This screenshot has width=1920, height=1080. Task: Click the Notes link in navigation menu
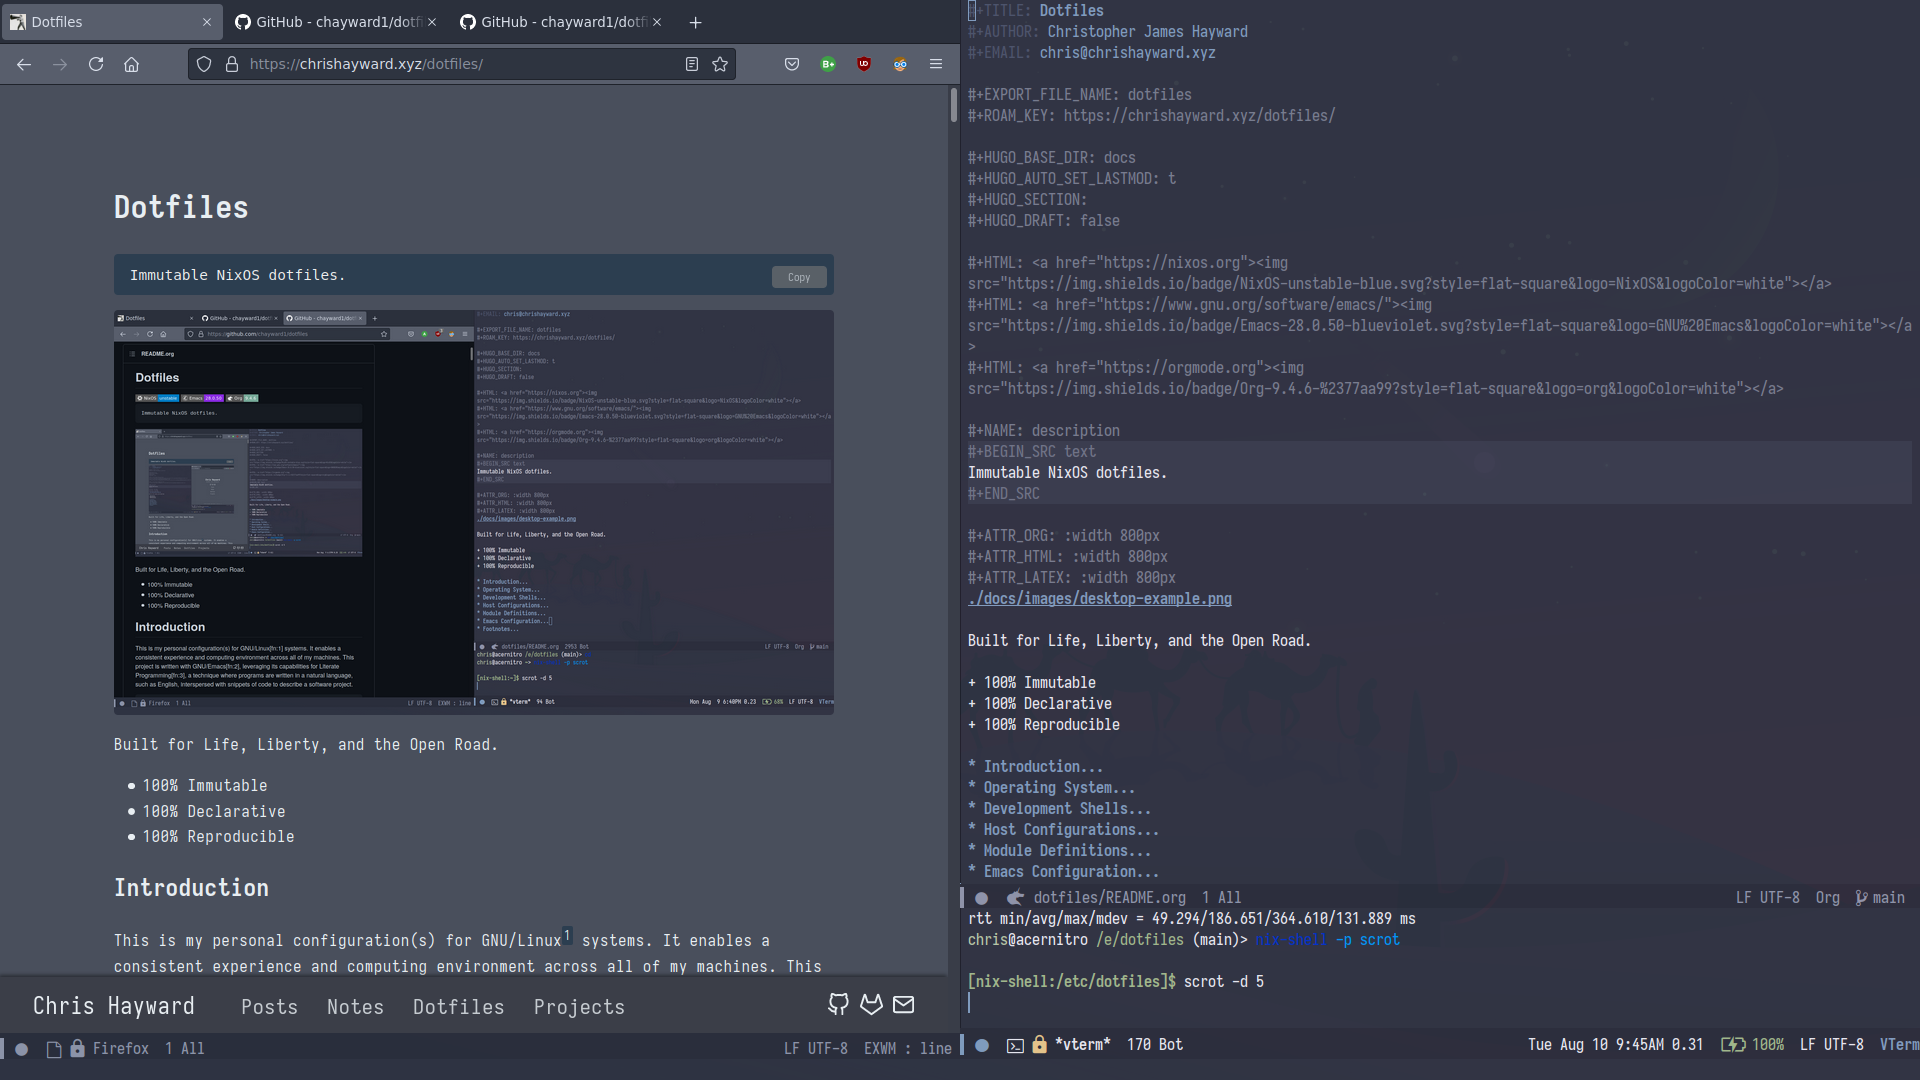pyautogui.click(x=355, y=1006)
